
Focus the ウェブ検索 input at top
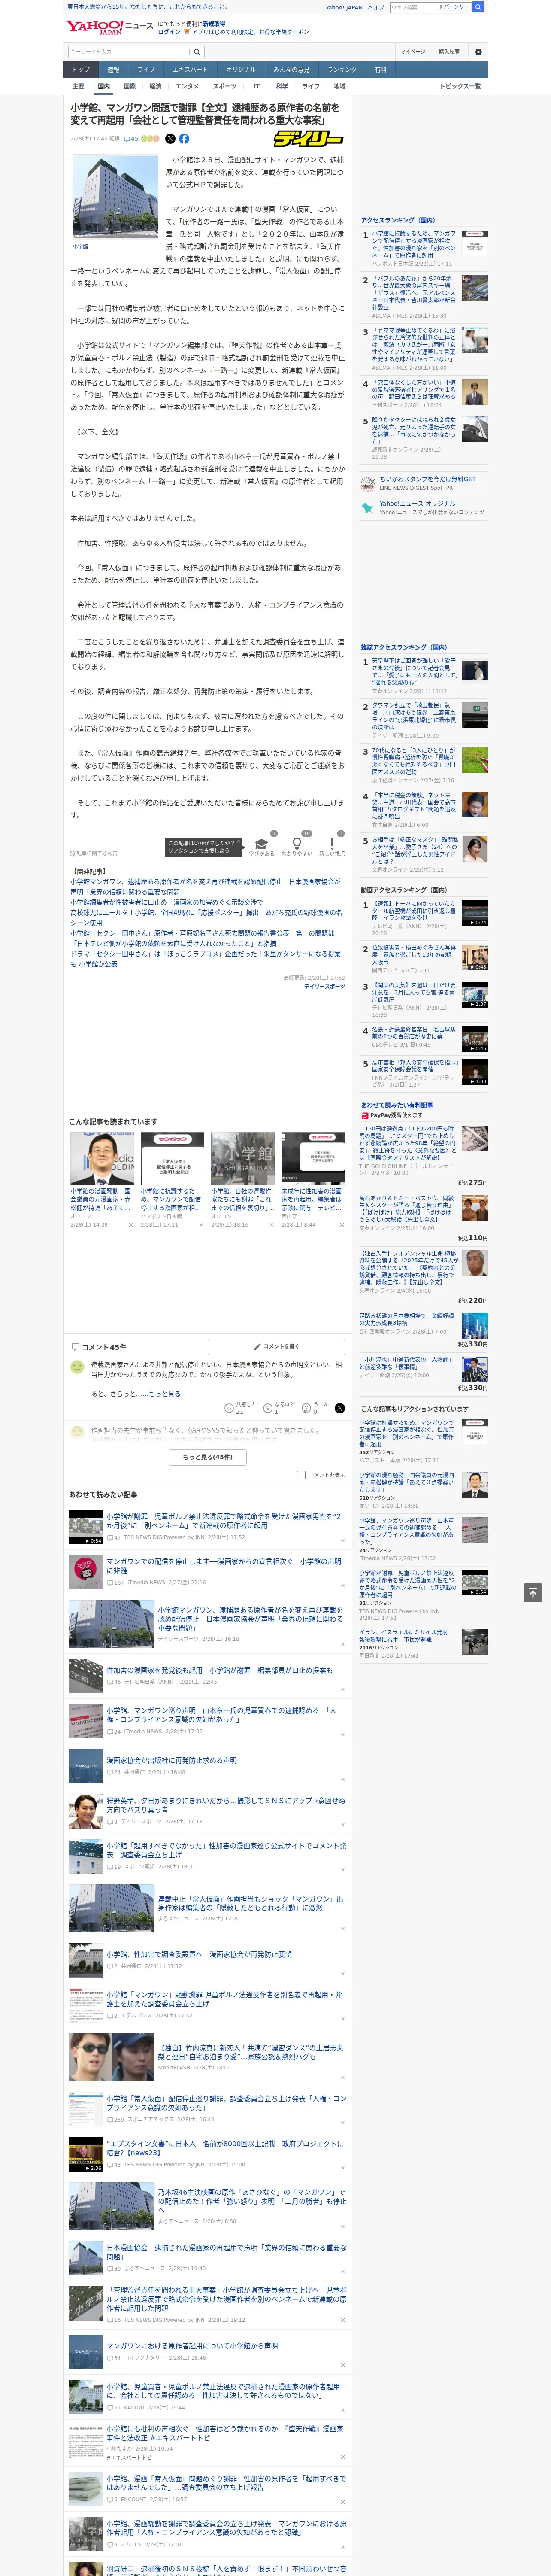(413, 7)
